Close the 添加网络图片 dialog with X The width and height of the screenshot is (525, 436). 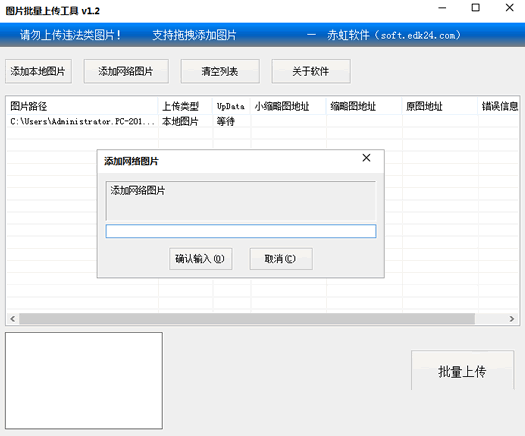(x=366, y=158)
